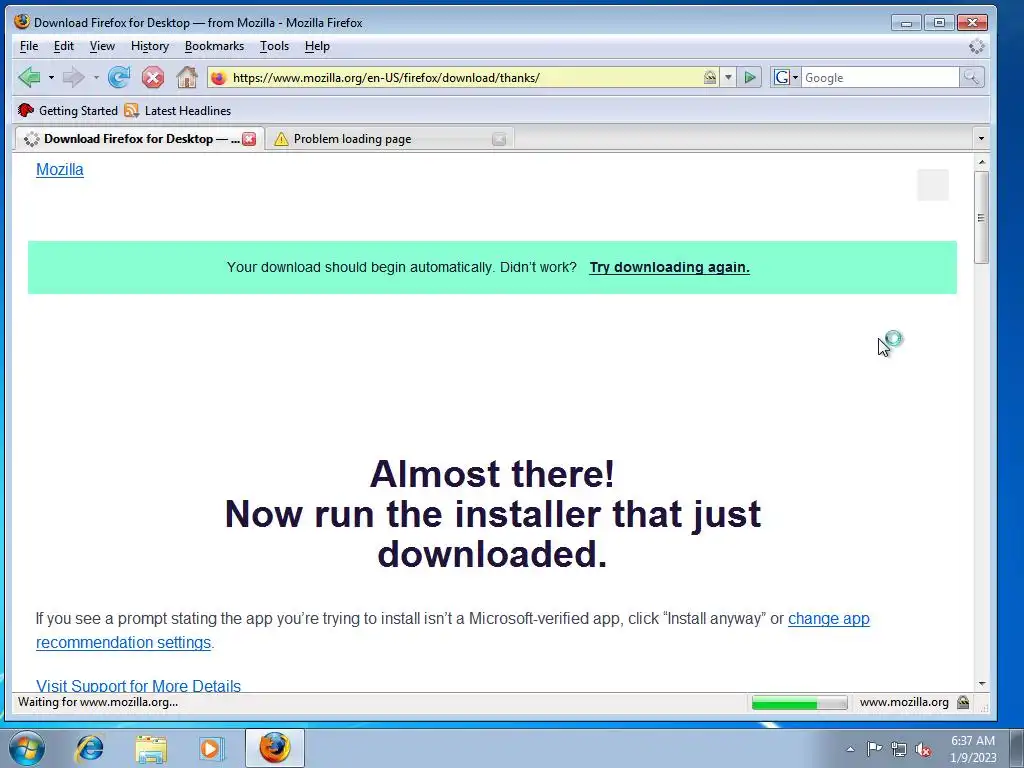Open the History menu
The image size is (1024, 768).
click(150, 46)
